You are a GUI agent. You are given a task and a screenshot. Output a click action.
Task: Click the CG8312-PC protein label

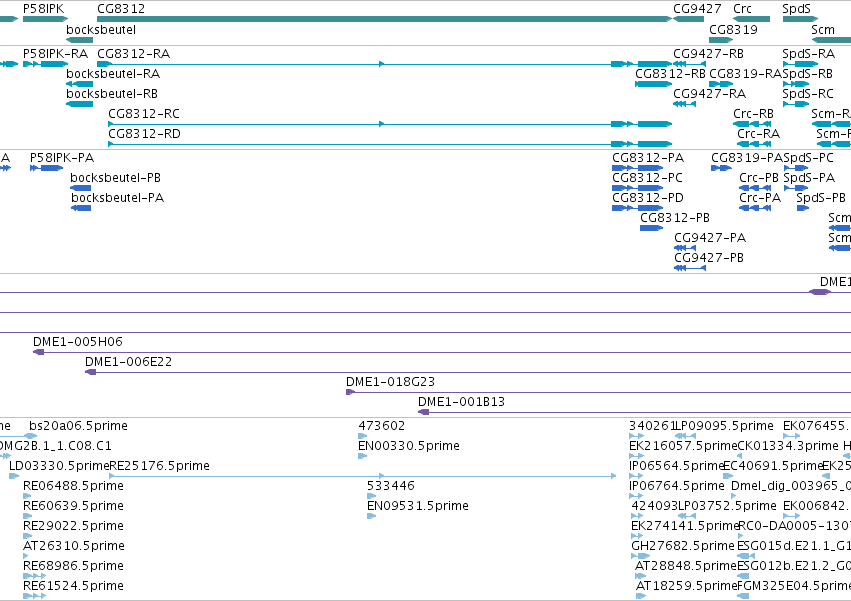[x=647, y=178]
